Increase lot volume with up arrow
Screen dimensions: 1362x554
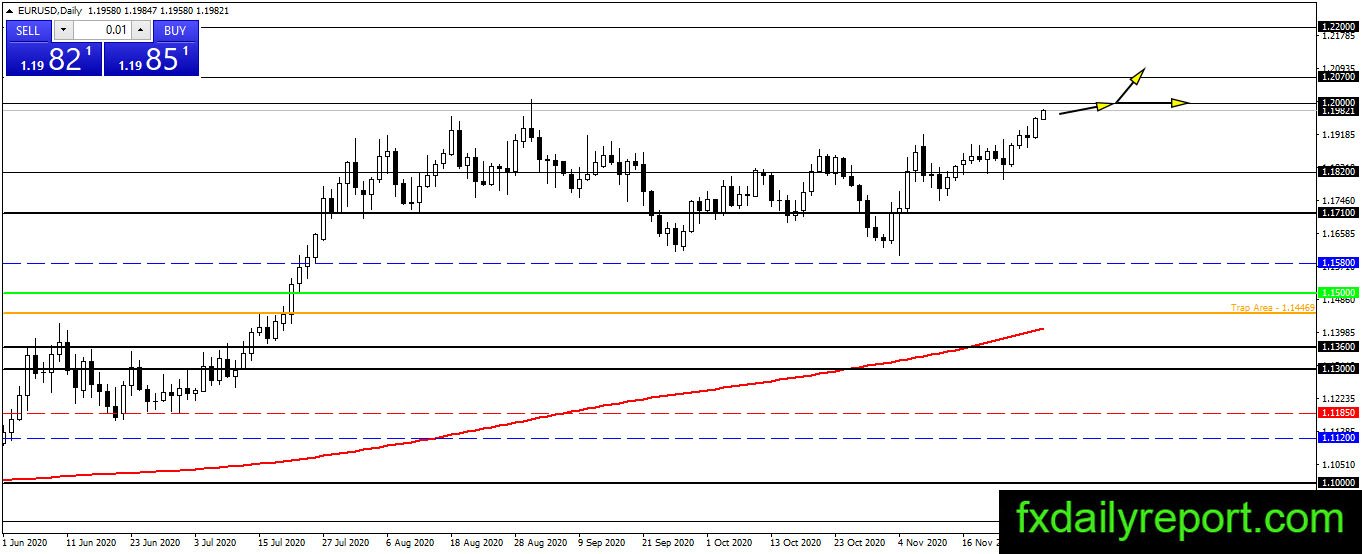point(142,30)
